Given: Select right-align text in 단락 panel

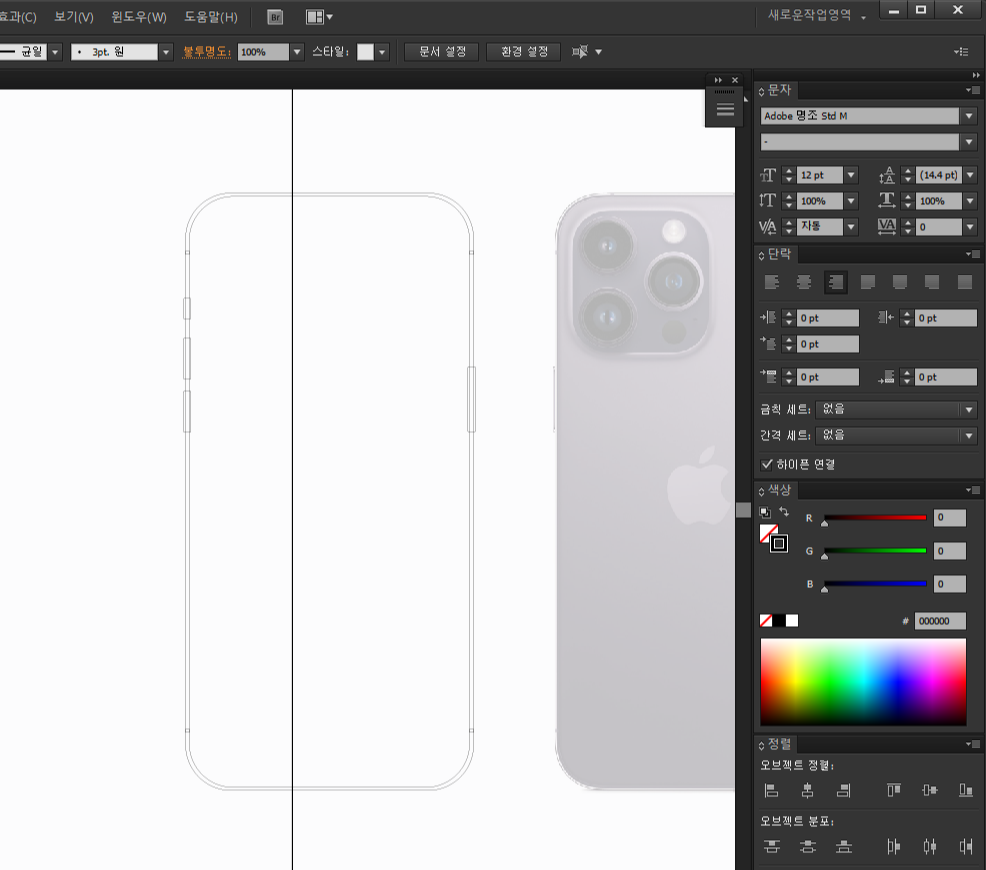Looking at the screenshot, I should pos(836,282).
